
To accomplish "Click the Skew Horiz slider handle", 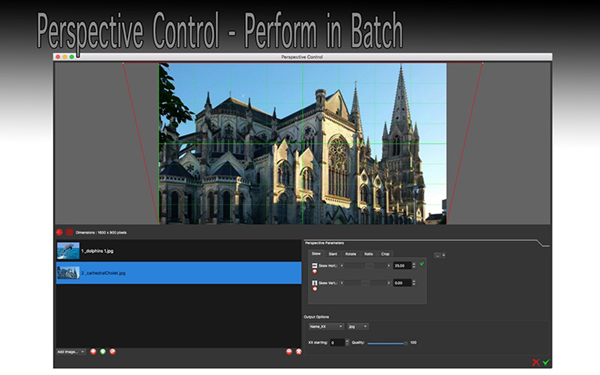I will (370, 266).
